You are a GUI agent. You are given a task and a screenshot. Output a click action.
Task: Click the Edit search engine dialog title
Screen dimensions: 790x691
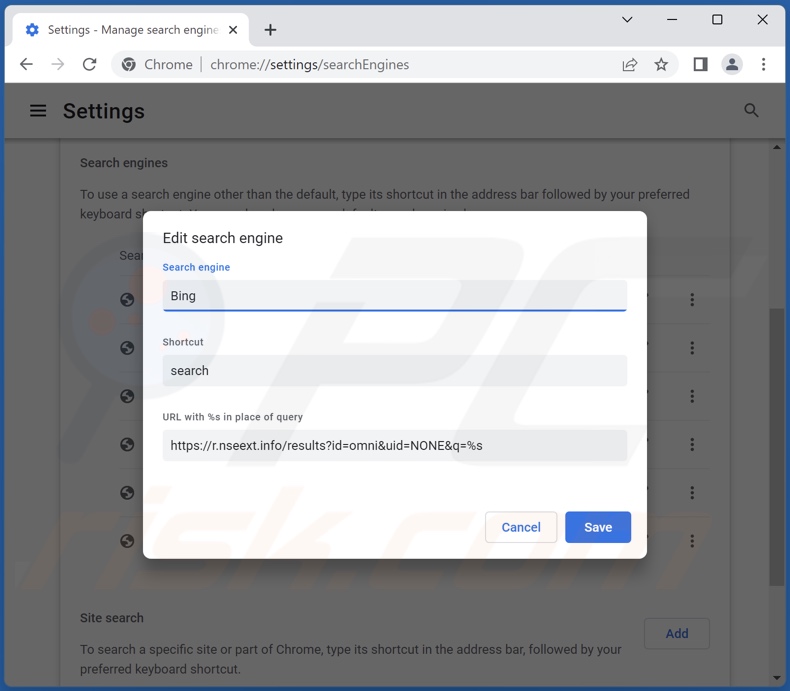pos(223,238)
